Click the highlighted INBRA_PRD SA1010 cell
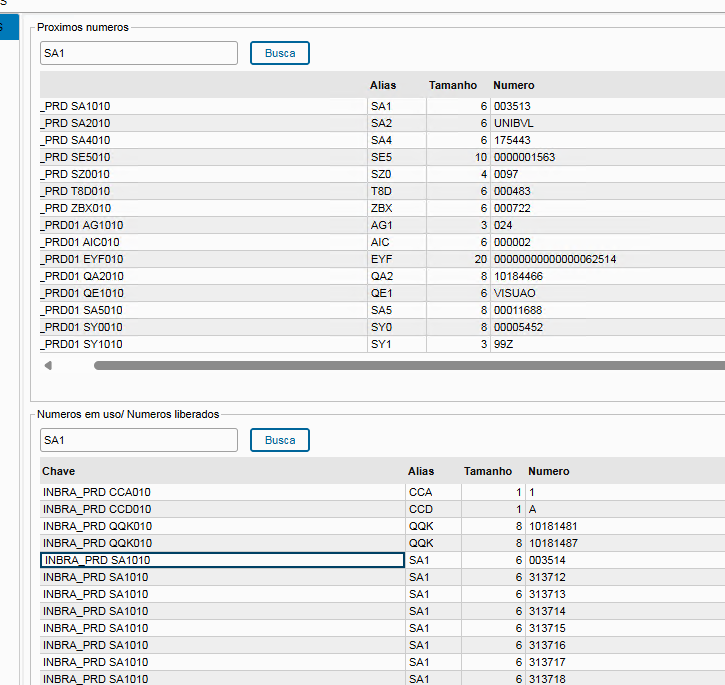Image resolution: width=725 pixels, height=685 pixels. pyautogui.click(x=222, y=560)
